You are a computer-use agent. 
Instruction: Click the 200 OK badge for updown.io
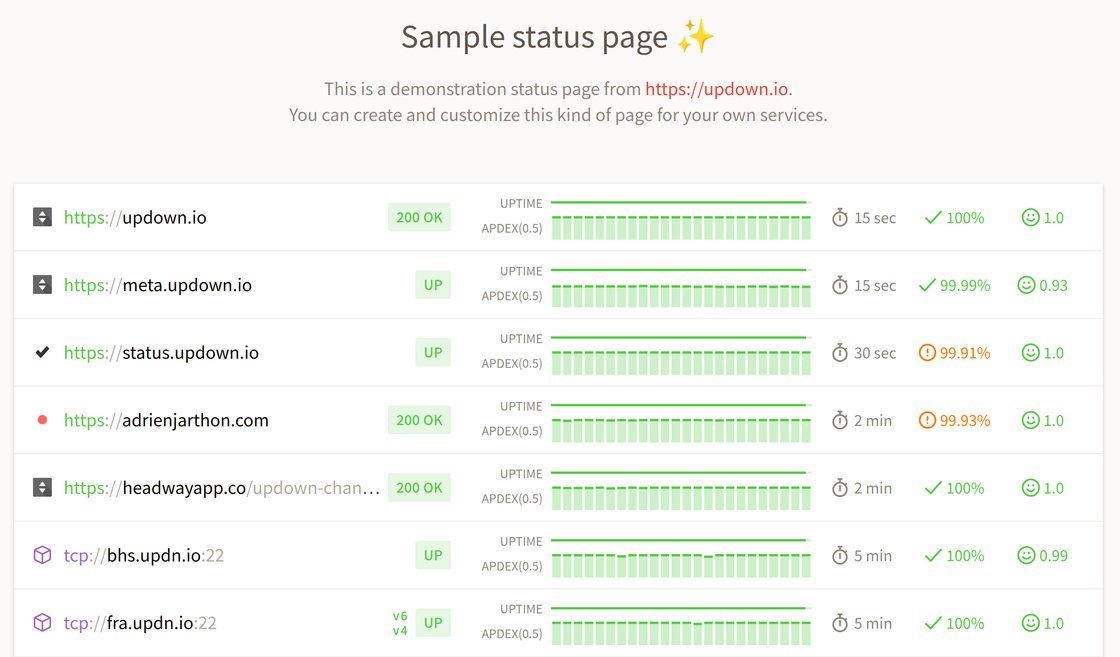419,217
